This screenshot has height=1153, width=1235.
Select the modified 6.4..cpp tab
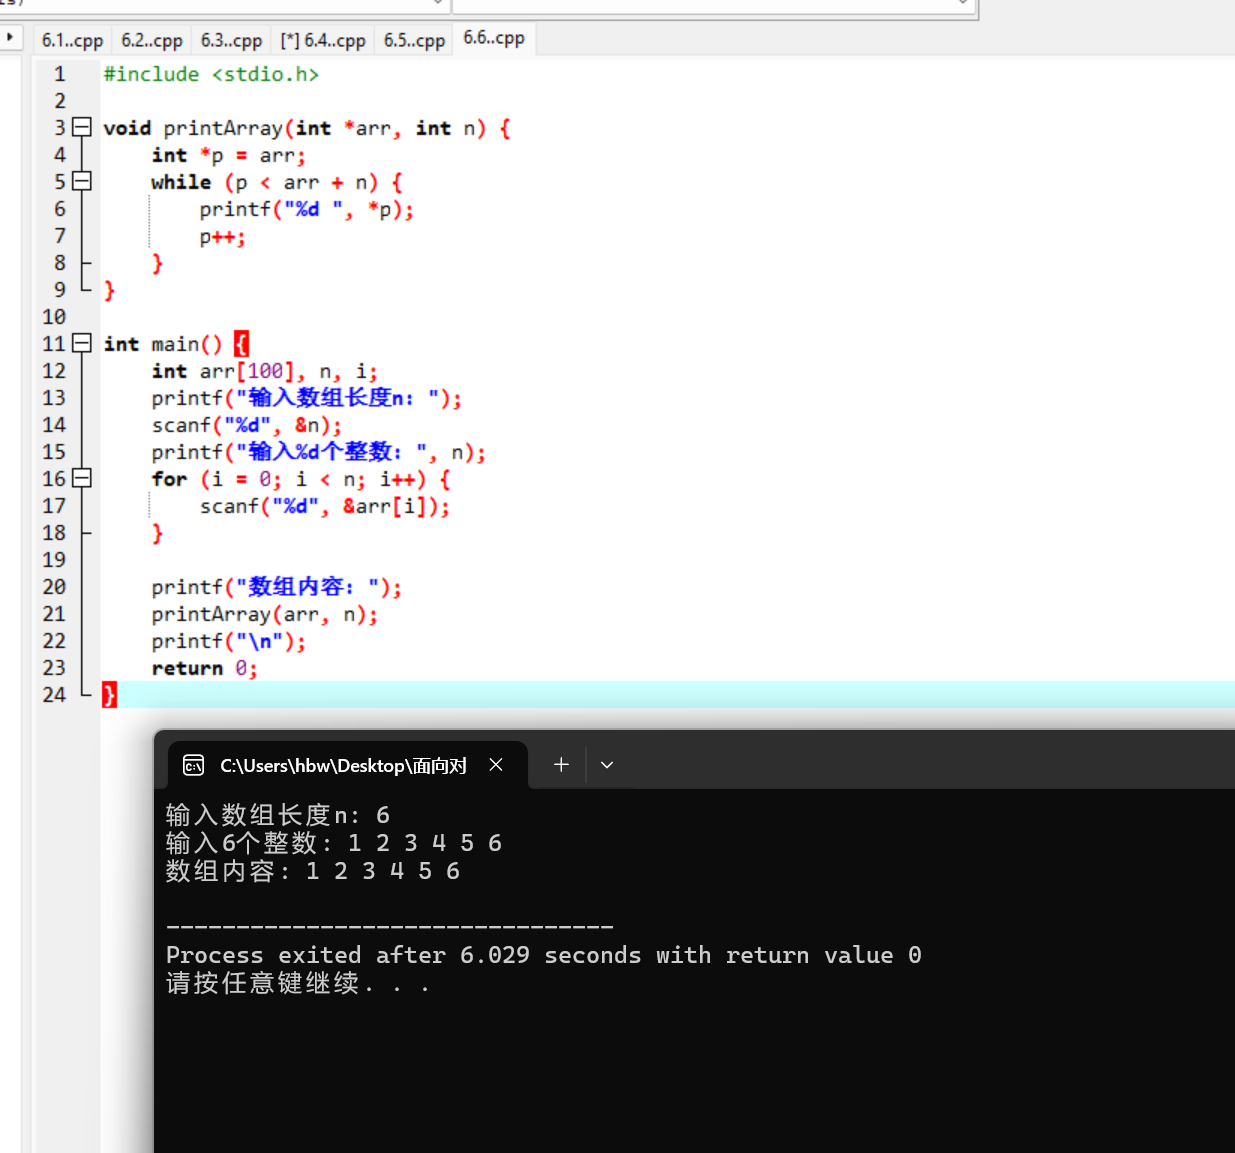click(x=323, y=40)
